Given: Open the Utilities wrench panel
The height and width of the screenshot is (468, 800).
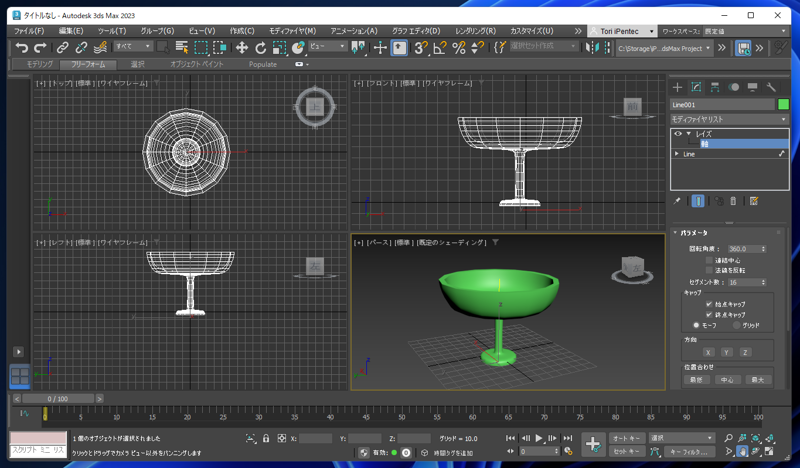Looking at the screenshot, I should click(x=771, y=87).
